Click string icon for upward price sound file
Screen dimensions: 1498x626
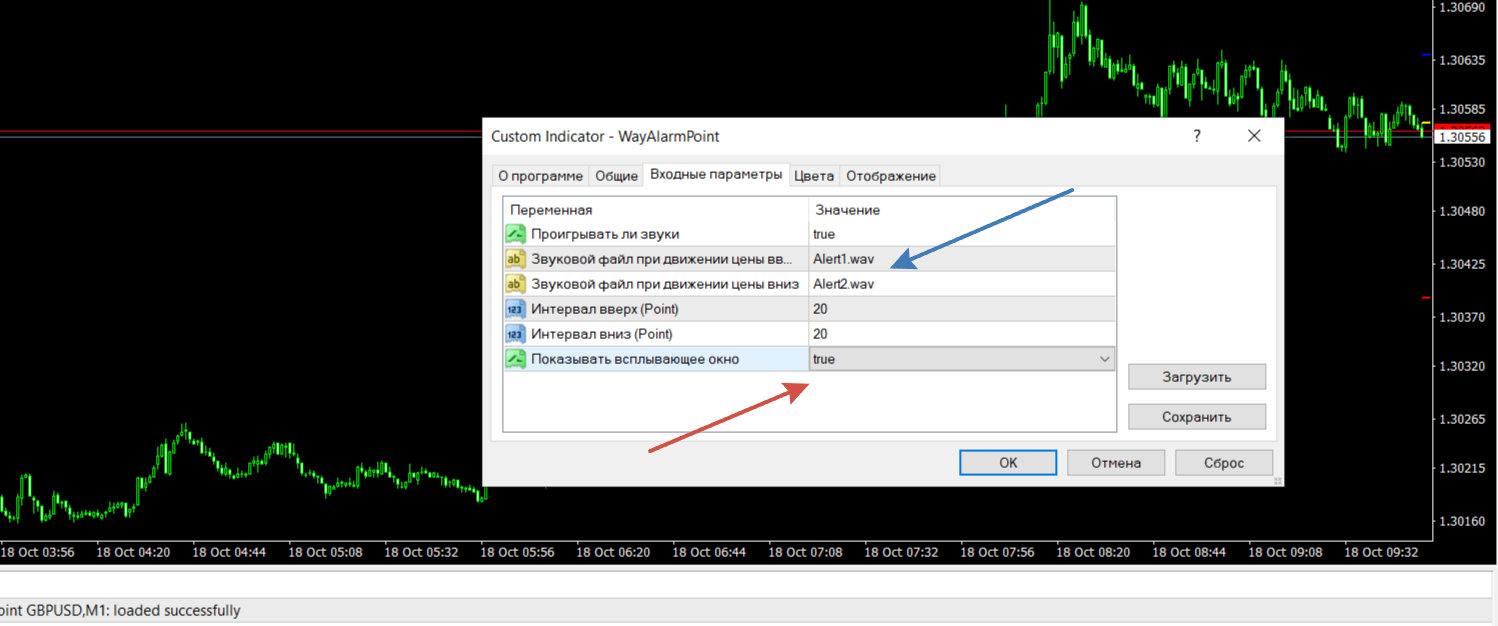(x=516, y=259)
